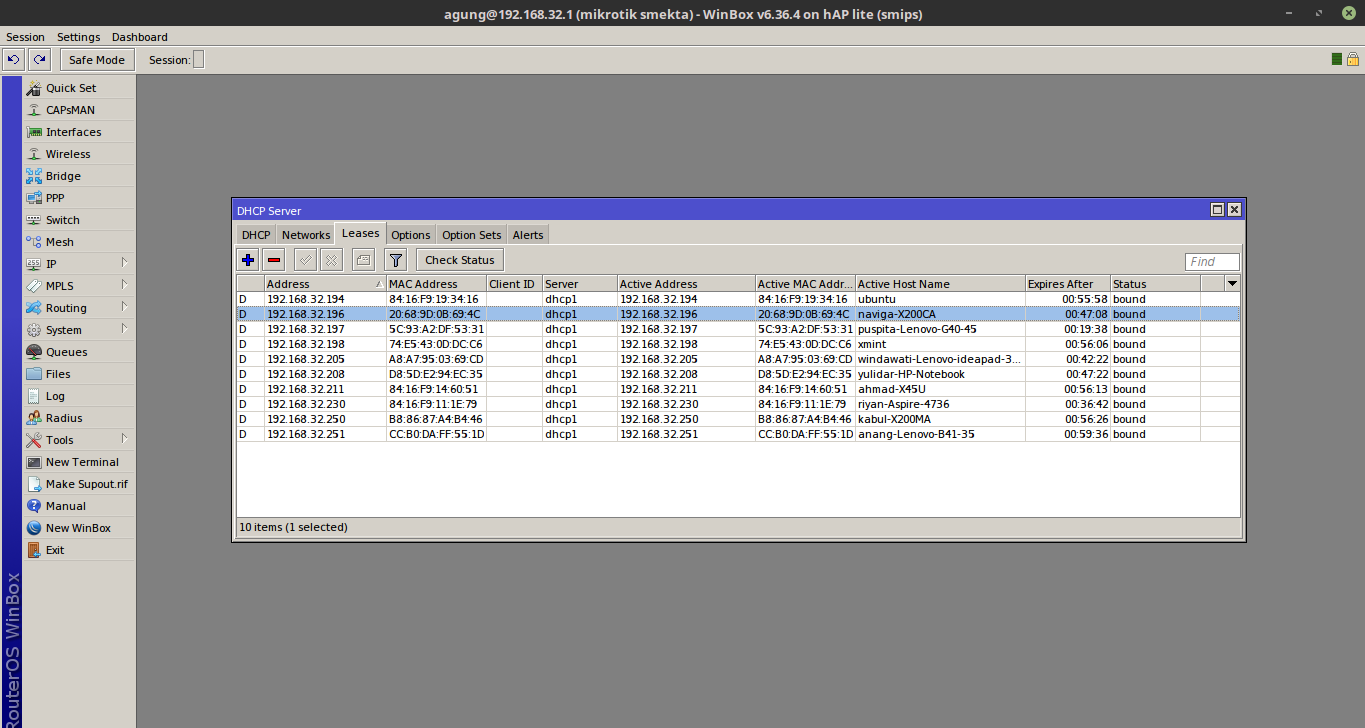The image size is (1365, 728).
Task: Select lease row kabul-X200MA
Action: click(x=738, y=419)
